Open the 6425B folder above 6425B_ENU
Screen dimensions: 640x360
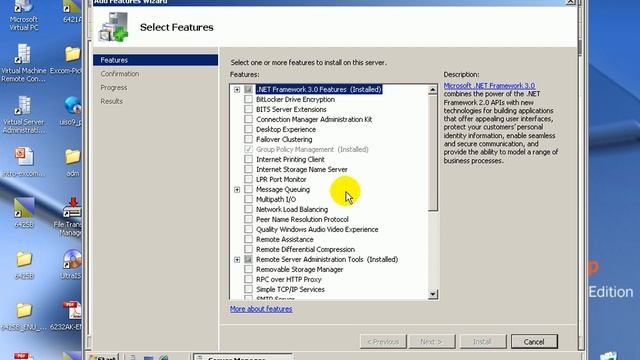(23, 264)
